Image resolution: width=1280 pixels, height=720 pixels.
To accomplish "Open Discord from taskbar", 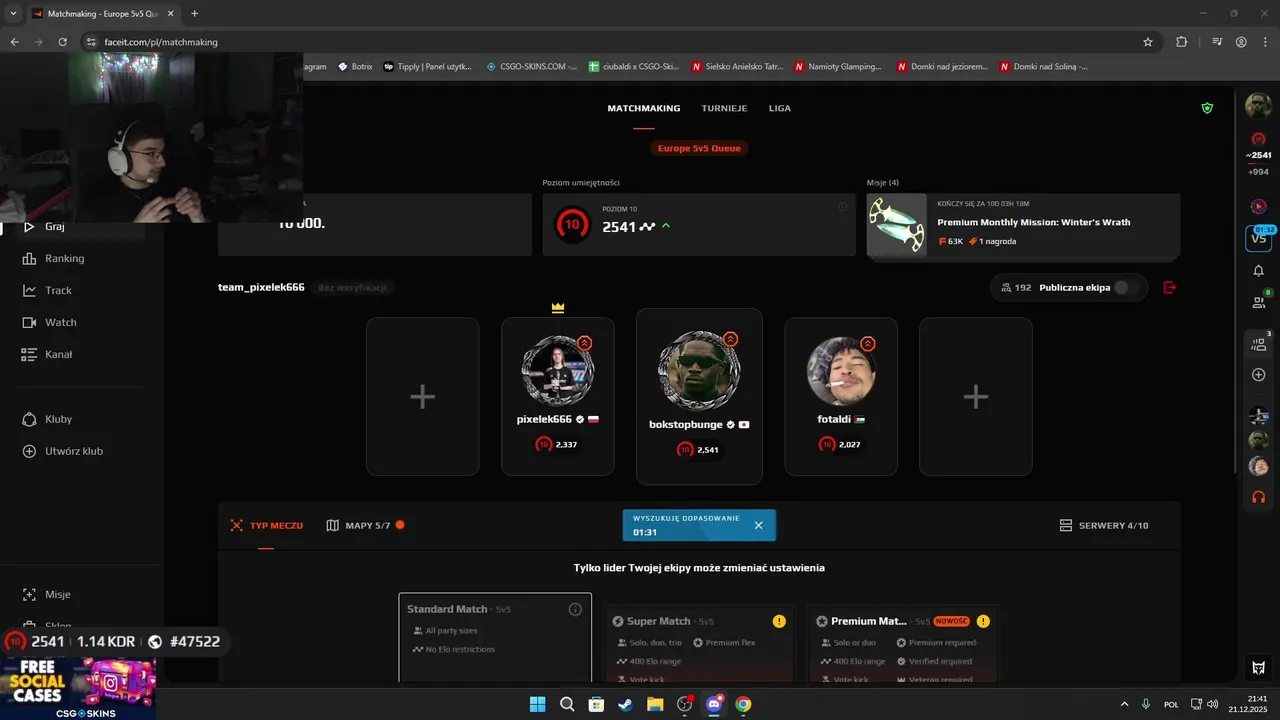I will [x=714, y=704].
